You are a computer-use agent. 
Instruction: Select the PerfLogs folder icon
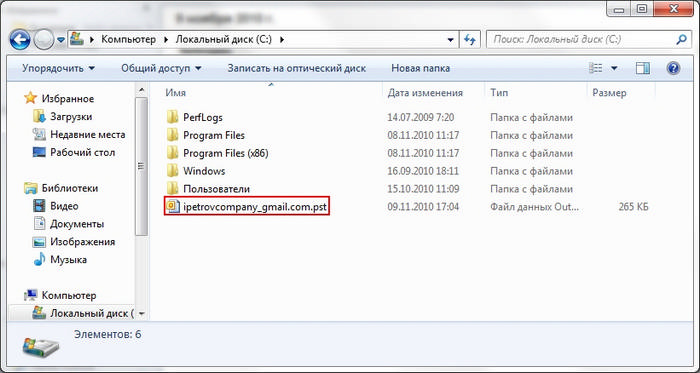point(172,117)
